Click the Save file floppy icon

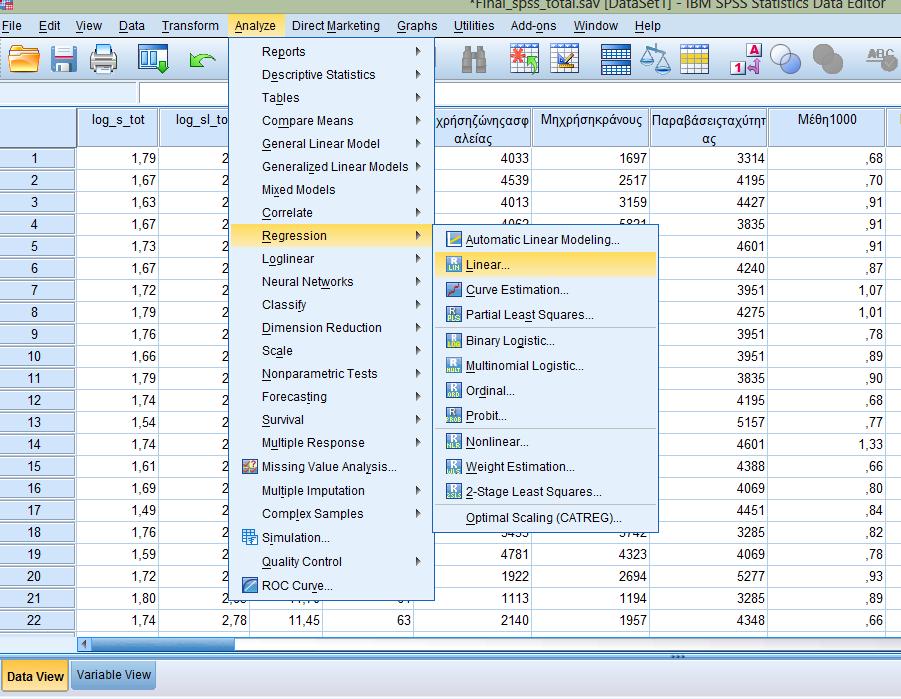pos(64,59)
